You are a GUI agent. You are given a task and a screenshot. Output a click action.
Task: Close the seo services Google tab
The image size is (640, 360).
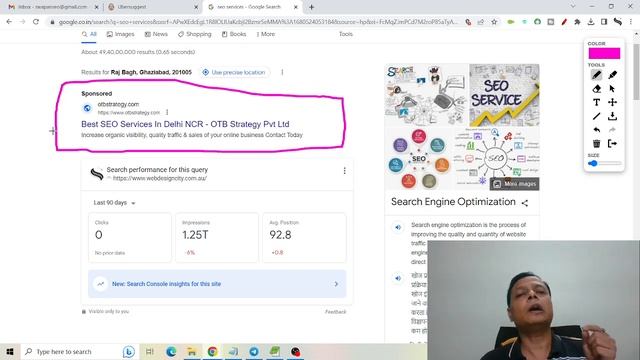pos(296,7)
